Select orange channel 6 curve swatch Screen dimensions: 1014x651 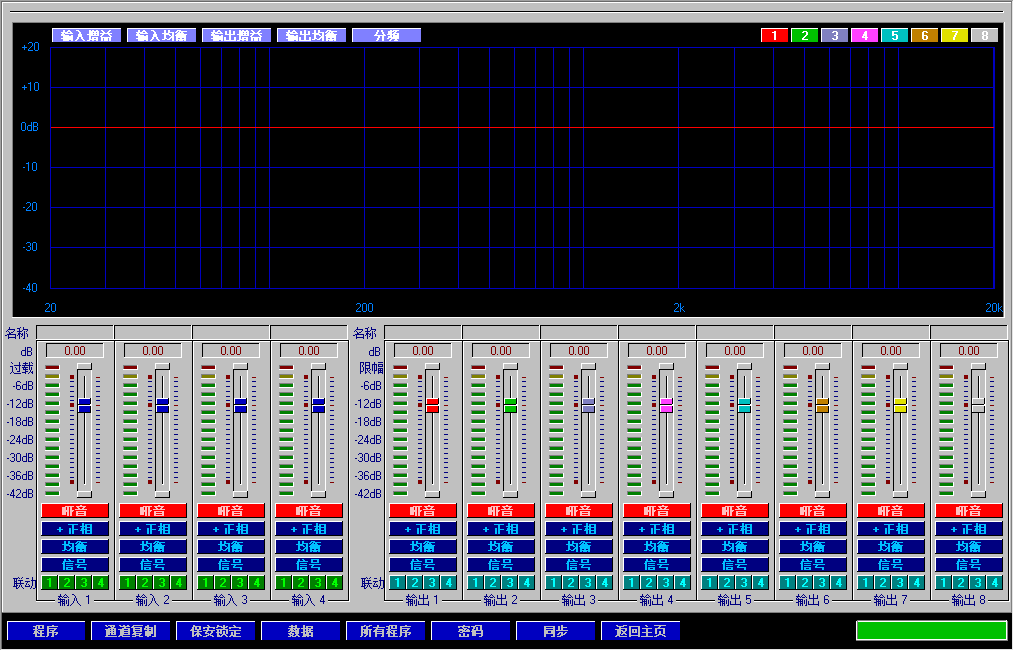(x=925, y=36)
